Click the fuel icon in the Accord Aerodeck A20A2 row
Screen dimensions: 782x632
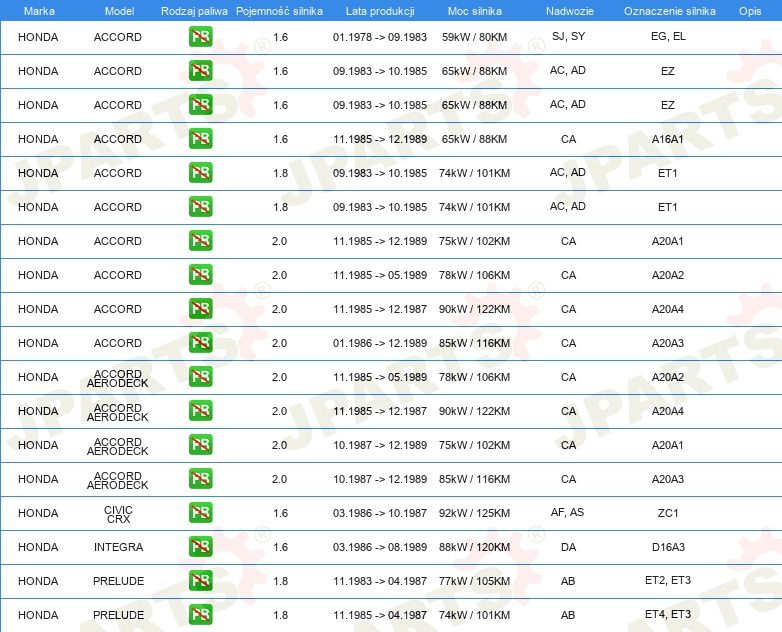pos(200,376)
